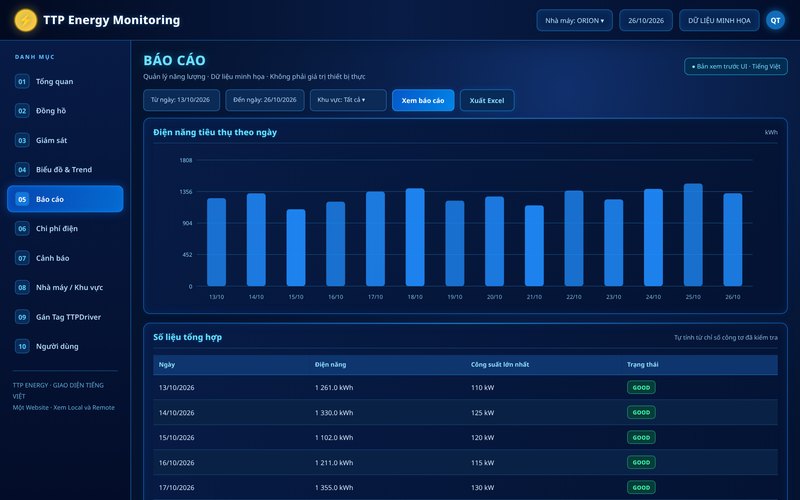Viewport: 800px width, 500px height.
Task: Open Người dùng page
Action: (65, 346)
